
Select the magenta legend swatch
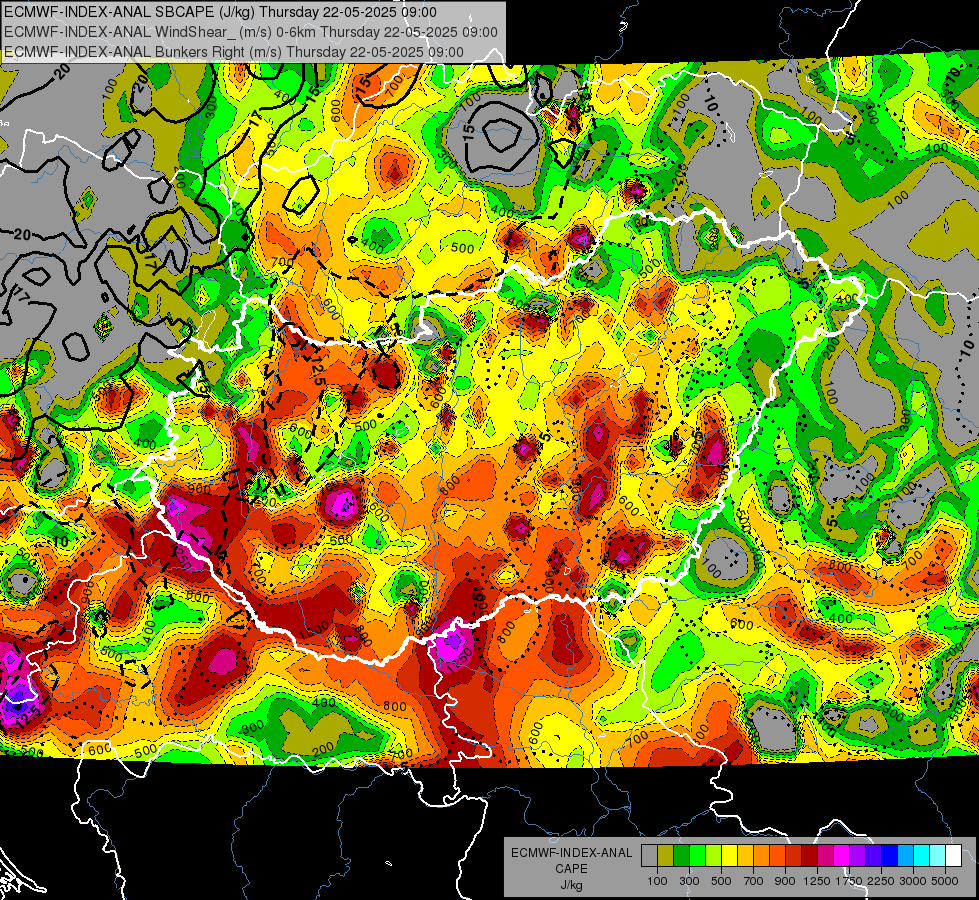[x=842, y=856]
